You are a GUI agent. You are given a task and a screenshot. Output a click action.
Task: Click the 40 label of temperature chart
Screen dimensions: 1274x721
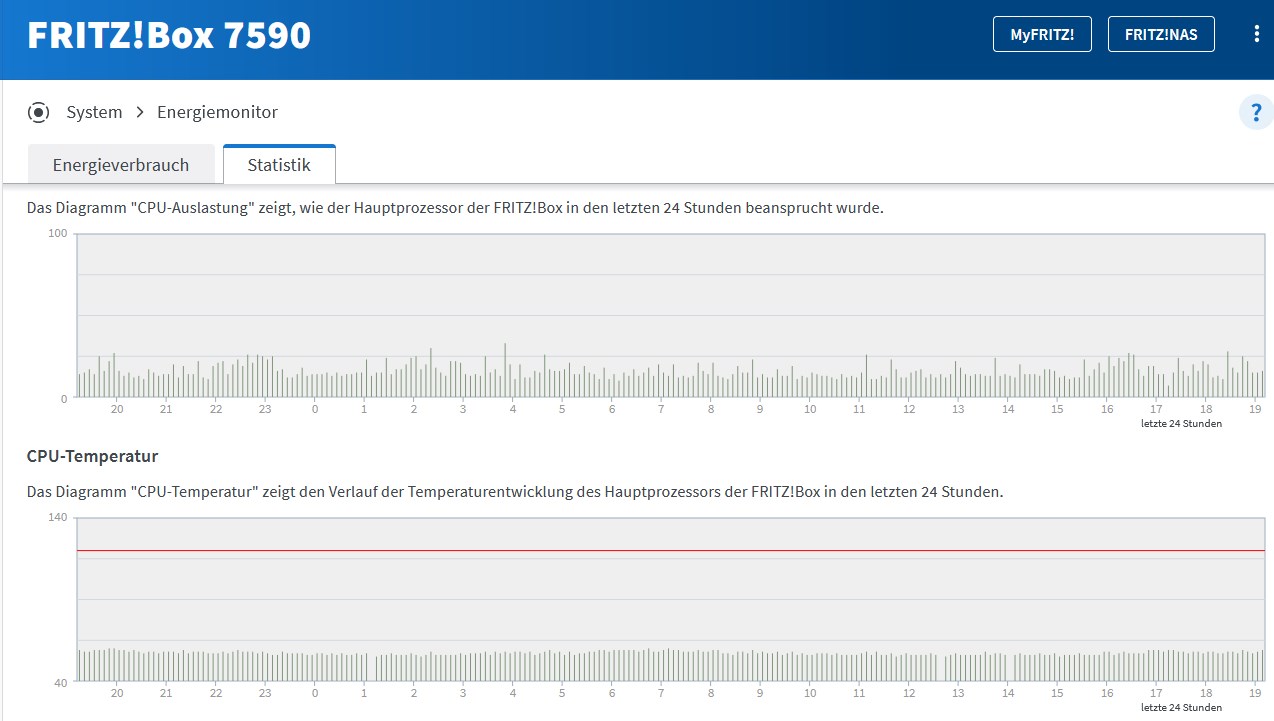[x=61, y=683]
